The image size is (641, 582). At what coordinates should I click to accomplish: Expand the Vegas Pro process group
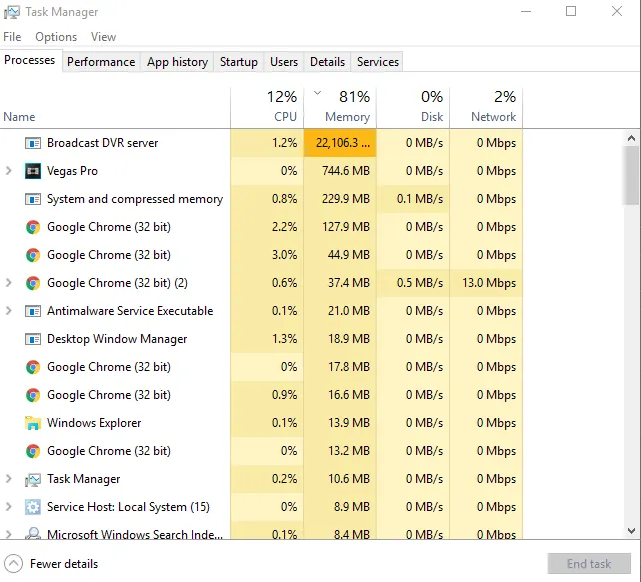pos(8,171)
